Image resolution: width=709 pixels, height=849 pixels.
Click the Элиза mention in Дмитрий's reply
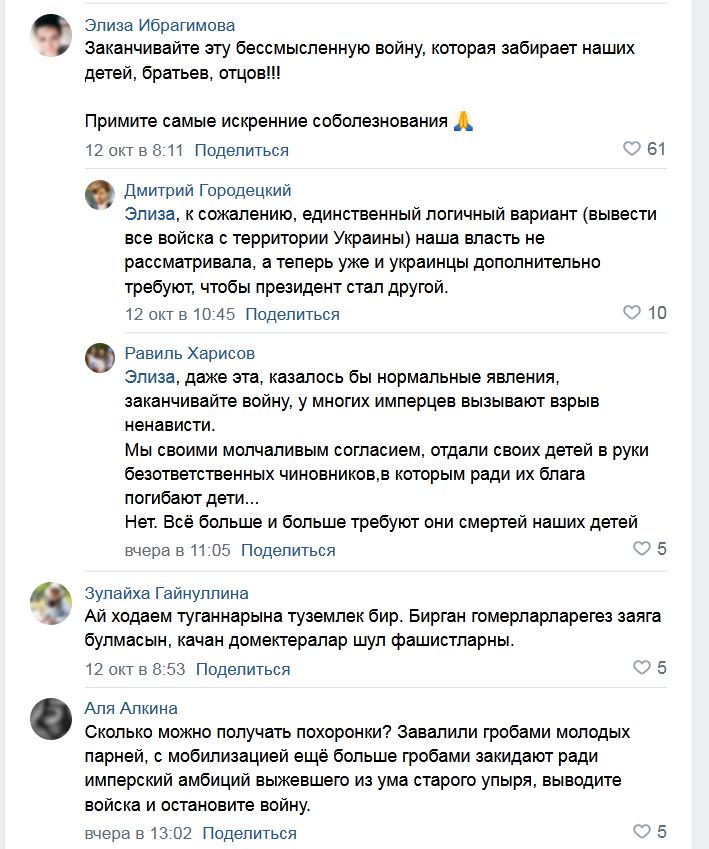(x=149, y=214)
